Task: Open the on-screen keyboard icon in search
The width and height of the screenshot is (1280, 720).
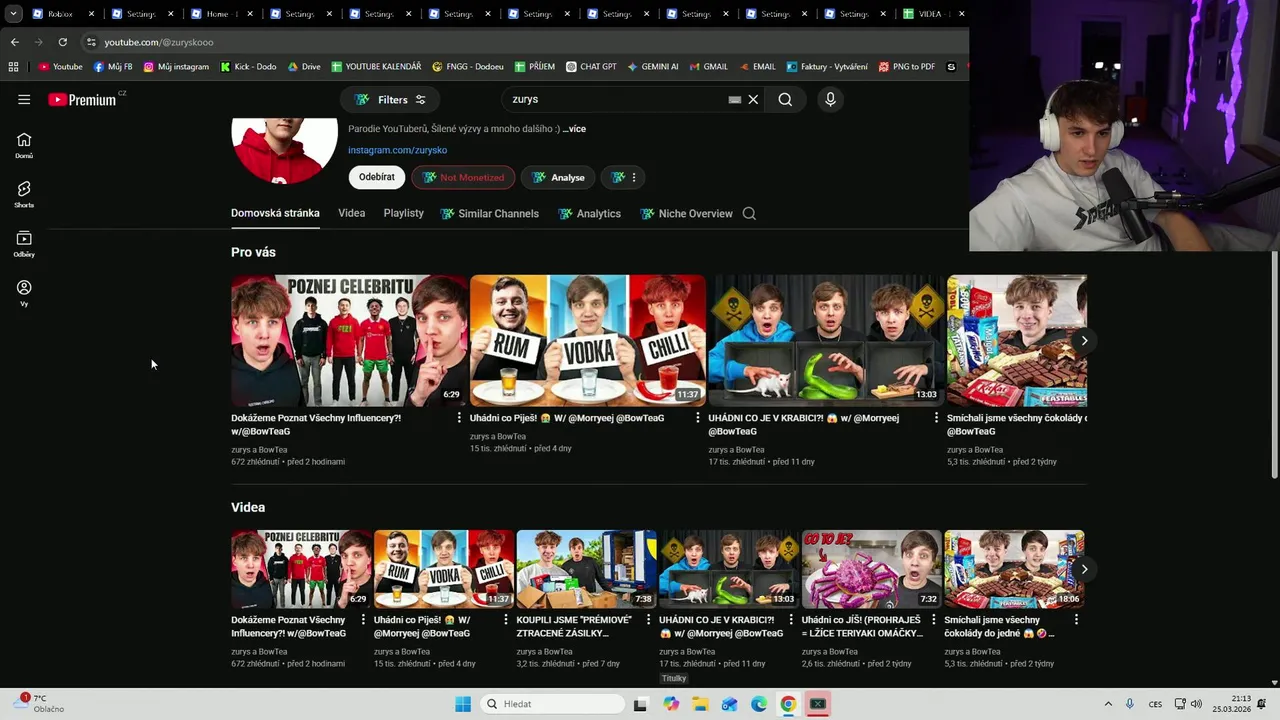Action: [735, 99]
